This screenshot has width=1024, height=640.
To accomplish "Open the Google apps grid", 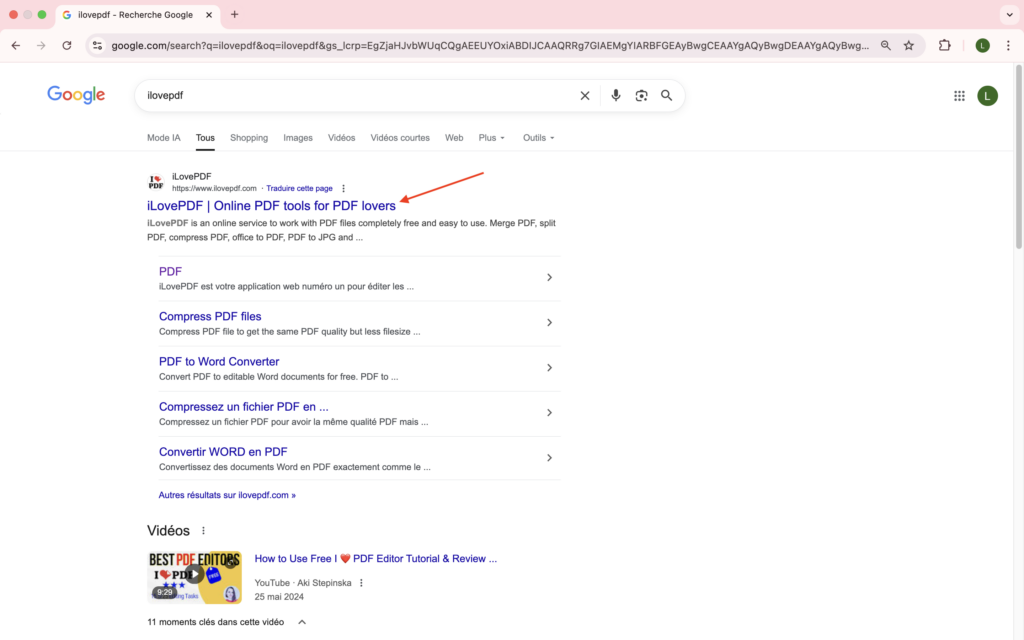I will point(959,96).
